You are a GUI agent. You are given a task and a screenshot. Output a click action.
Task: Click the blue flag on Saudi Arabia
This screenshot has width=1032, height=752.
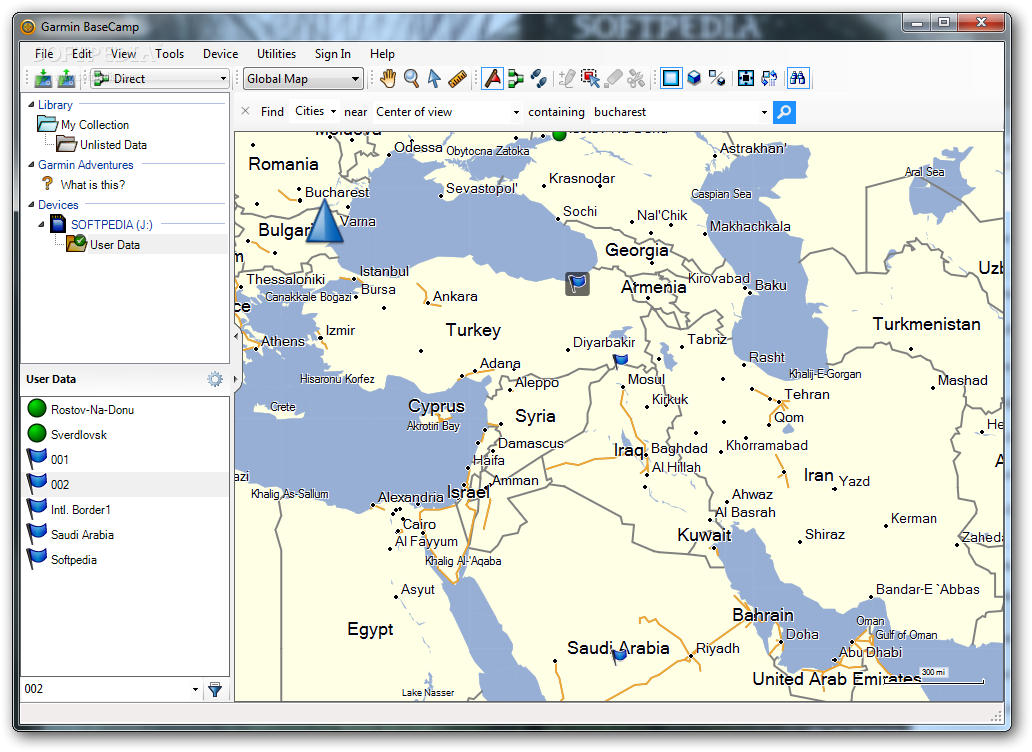[619, 655]
